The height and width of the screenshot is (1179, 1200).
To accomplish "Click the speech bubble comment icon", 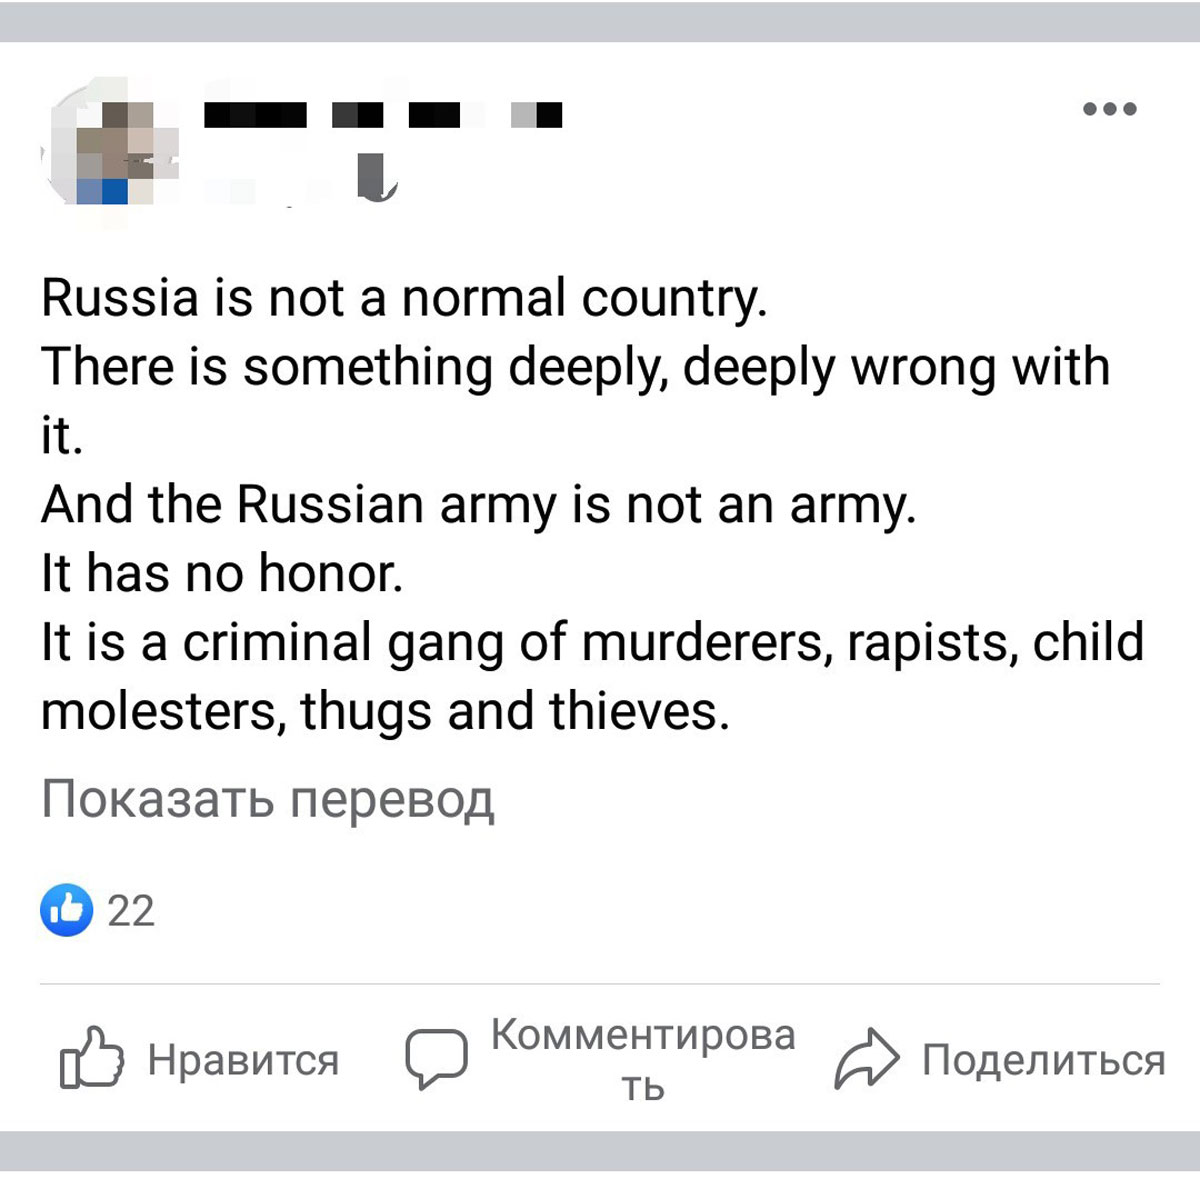I will [435, 1058].
